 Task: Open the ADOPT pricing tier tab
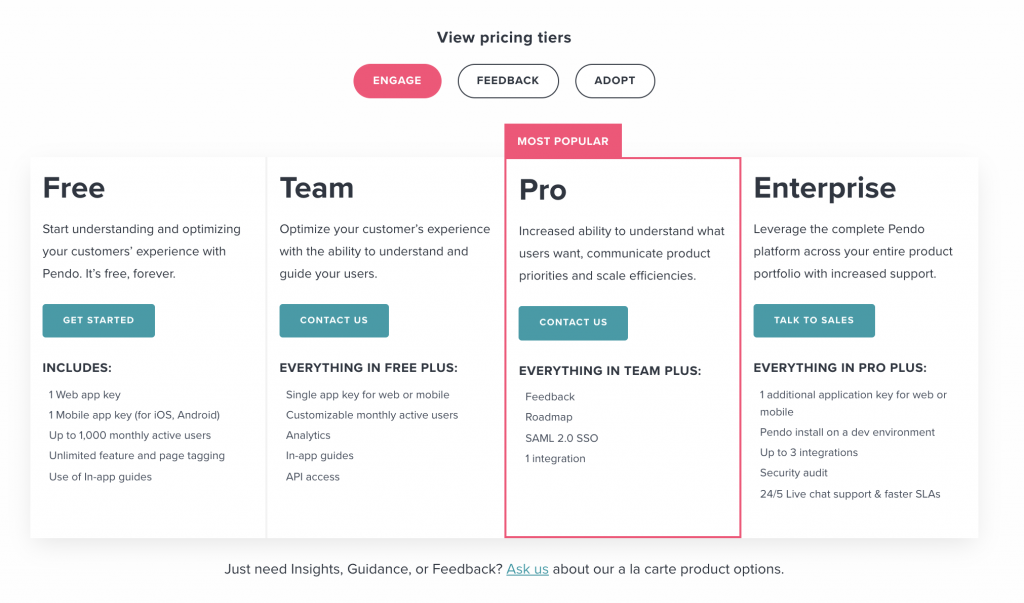(x=614, y=81)
